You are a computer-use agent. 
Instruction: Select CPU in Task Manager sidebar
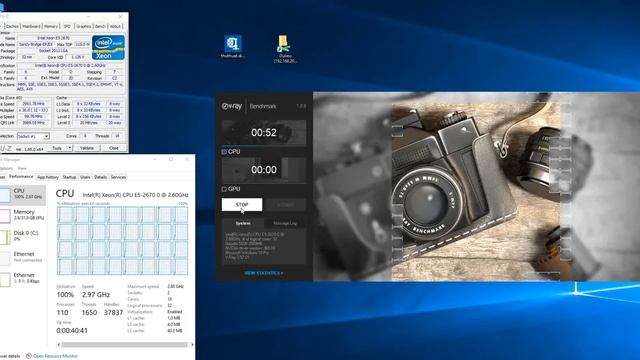pyautogui.click(x=23, y=194)
